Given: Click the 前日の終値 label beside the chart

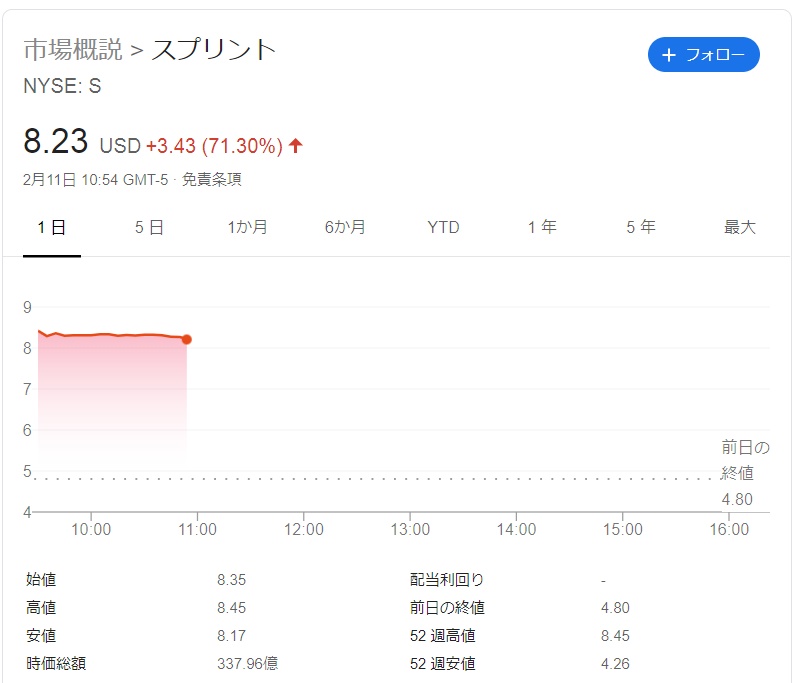Looking at the screenshot, I should point(745,460).
